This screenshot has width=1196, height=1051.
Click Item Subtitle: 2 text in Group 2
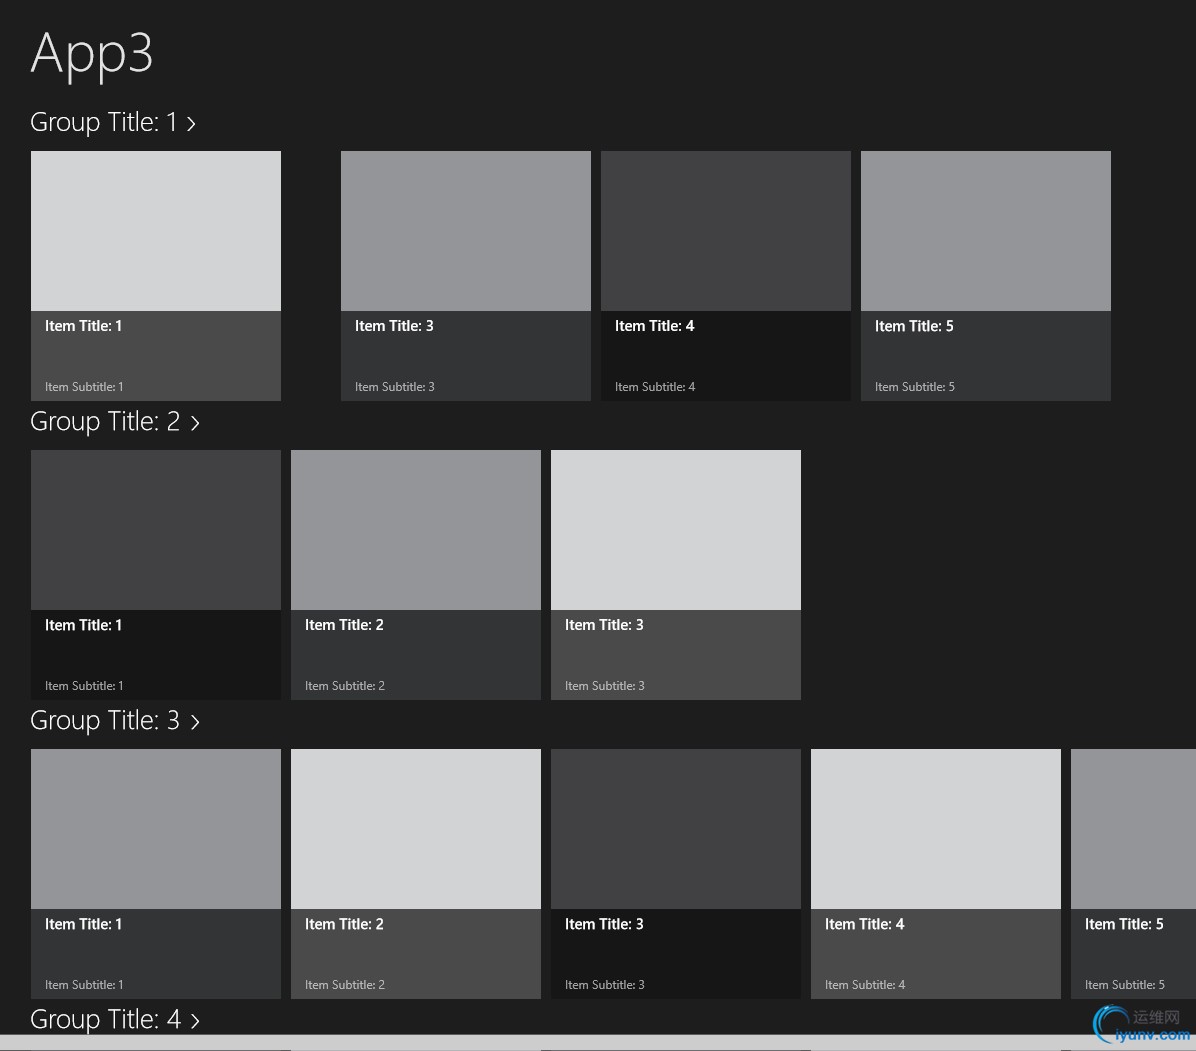(x=345, y=686)
